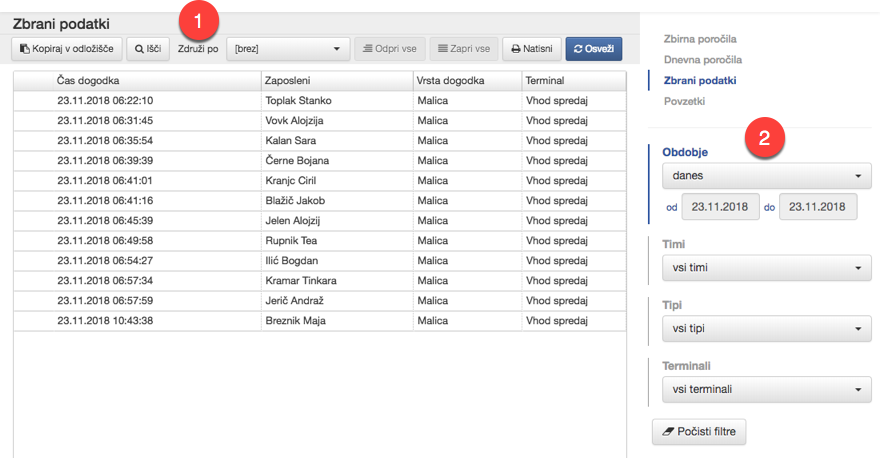Image resolution: width=880 pixels, height=458 pixels.
Task: Expand the Obdobje danes dropdown
Action: [x=767, y=176]
